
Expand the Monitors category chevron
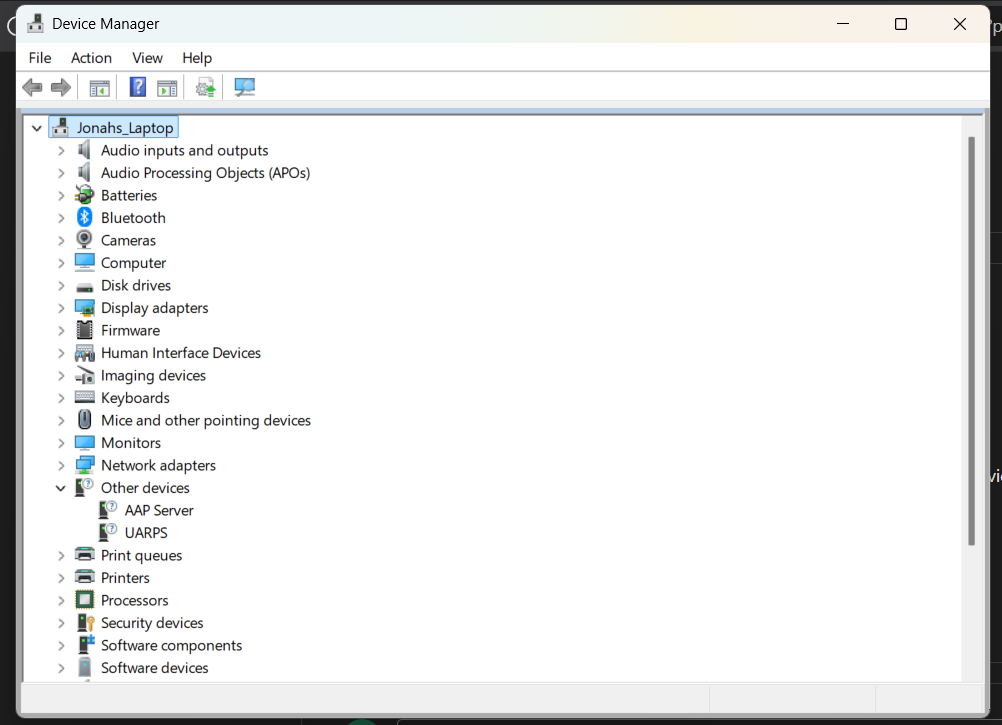[61, 443]
